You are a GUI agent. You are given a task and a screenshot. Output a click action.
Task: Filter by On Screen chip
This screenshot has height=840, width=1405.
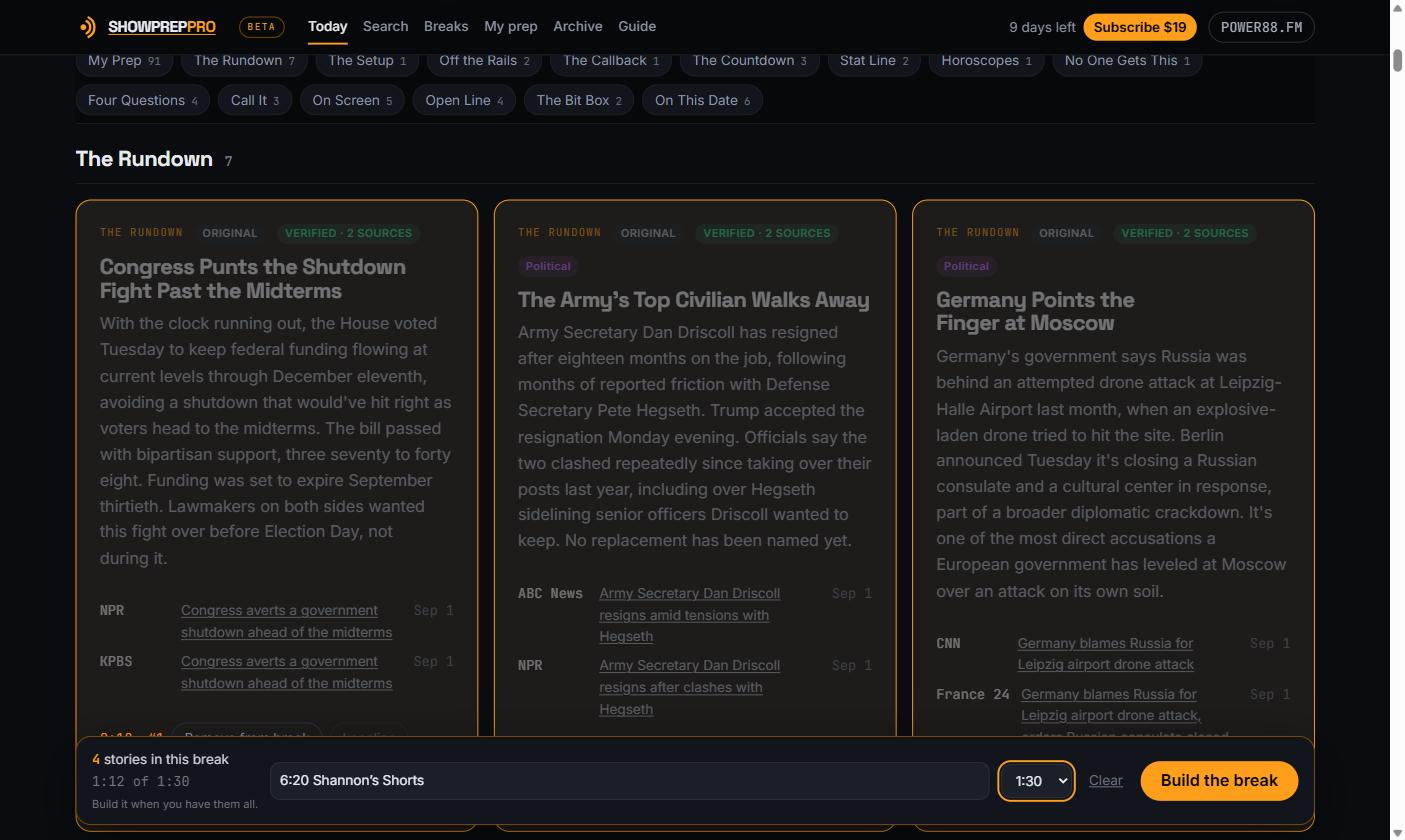click(x=352, y=100)
